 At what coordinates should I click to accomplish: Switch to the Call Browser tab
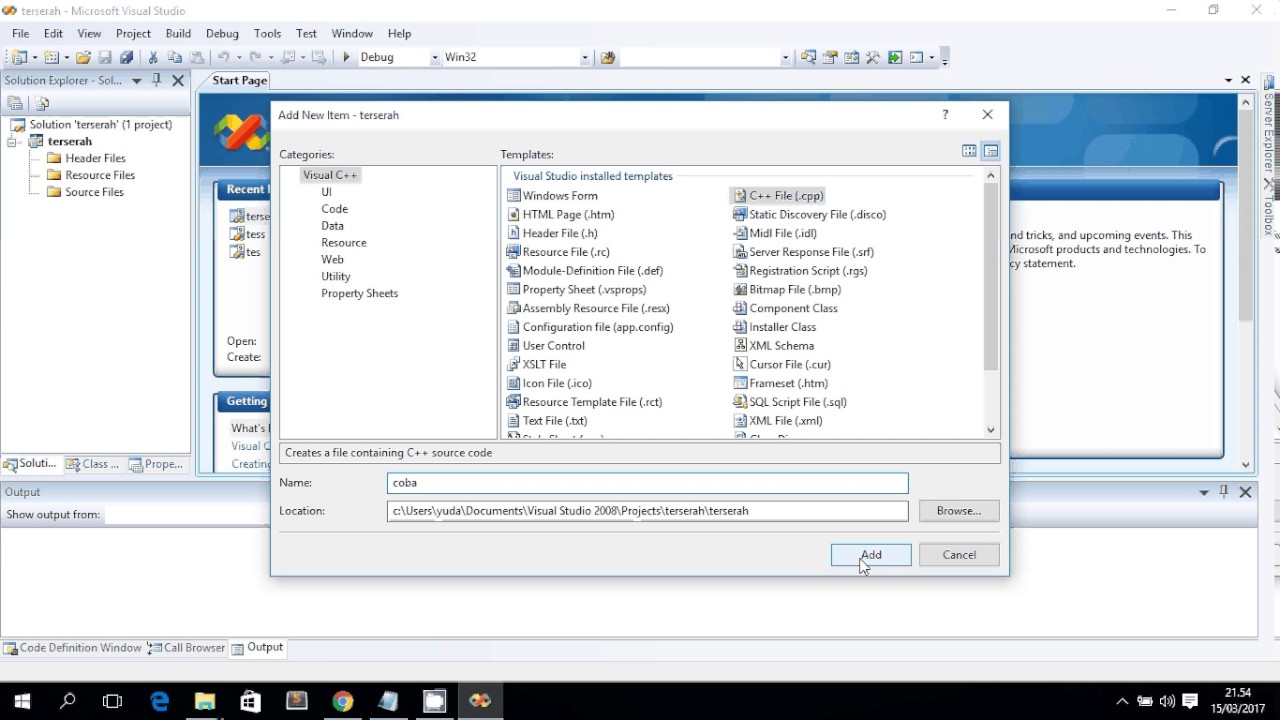(x=186, y=648)
